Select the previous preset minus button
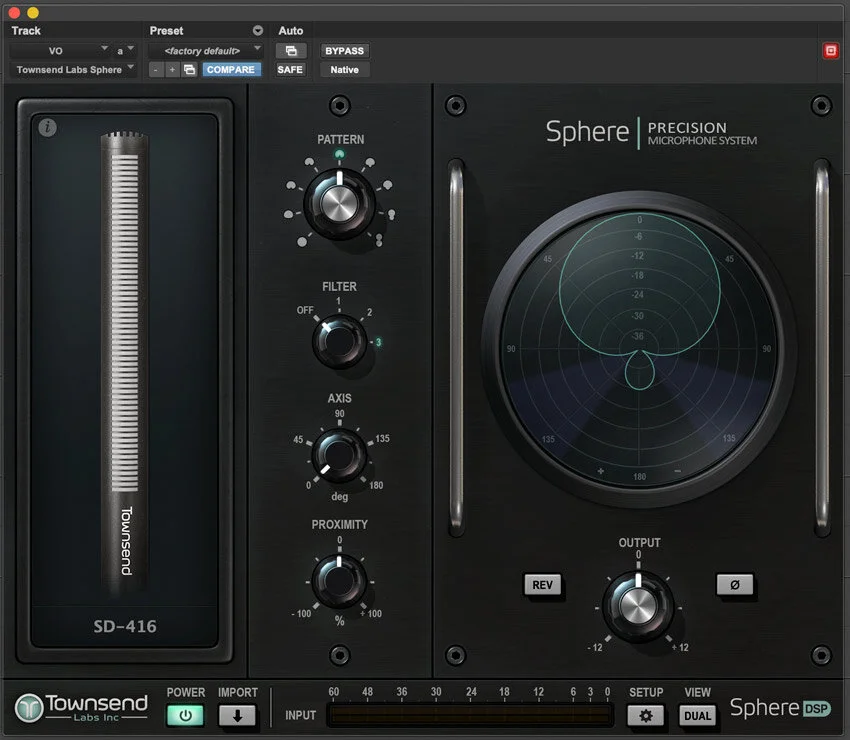The width and height of the screenshot is (850, 740). tap(156, 69)
